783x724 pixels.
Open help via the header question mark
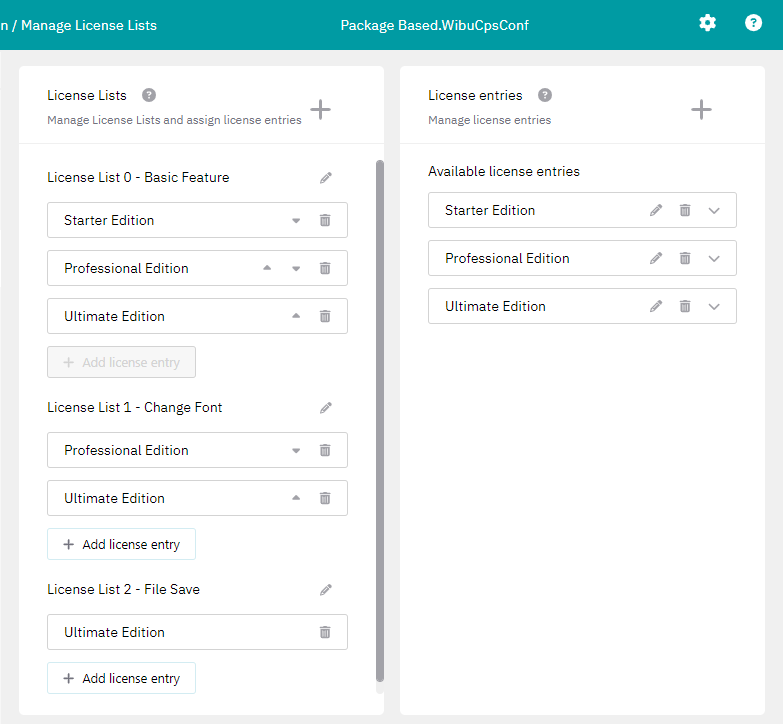(753, 23)
